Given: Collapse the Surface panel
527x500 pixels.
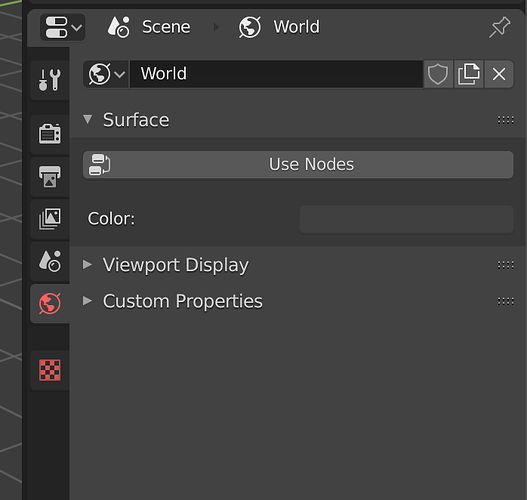Looking at the screenshot, I should [88, 119].
